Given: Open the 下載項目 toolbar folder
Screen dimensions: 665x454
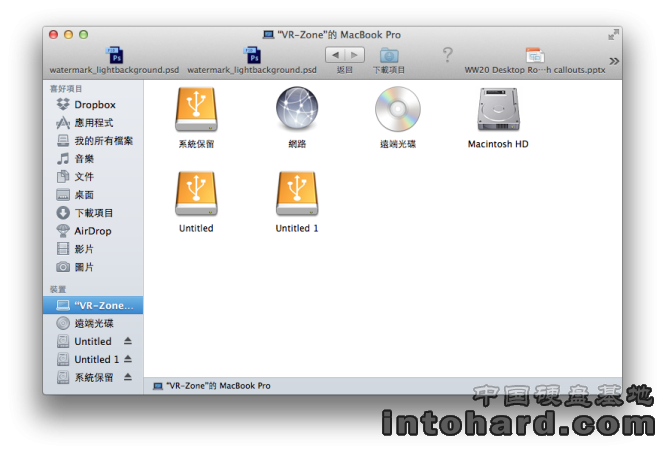Looking at the screenshot, I should (389, 60).
